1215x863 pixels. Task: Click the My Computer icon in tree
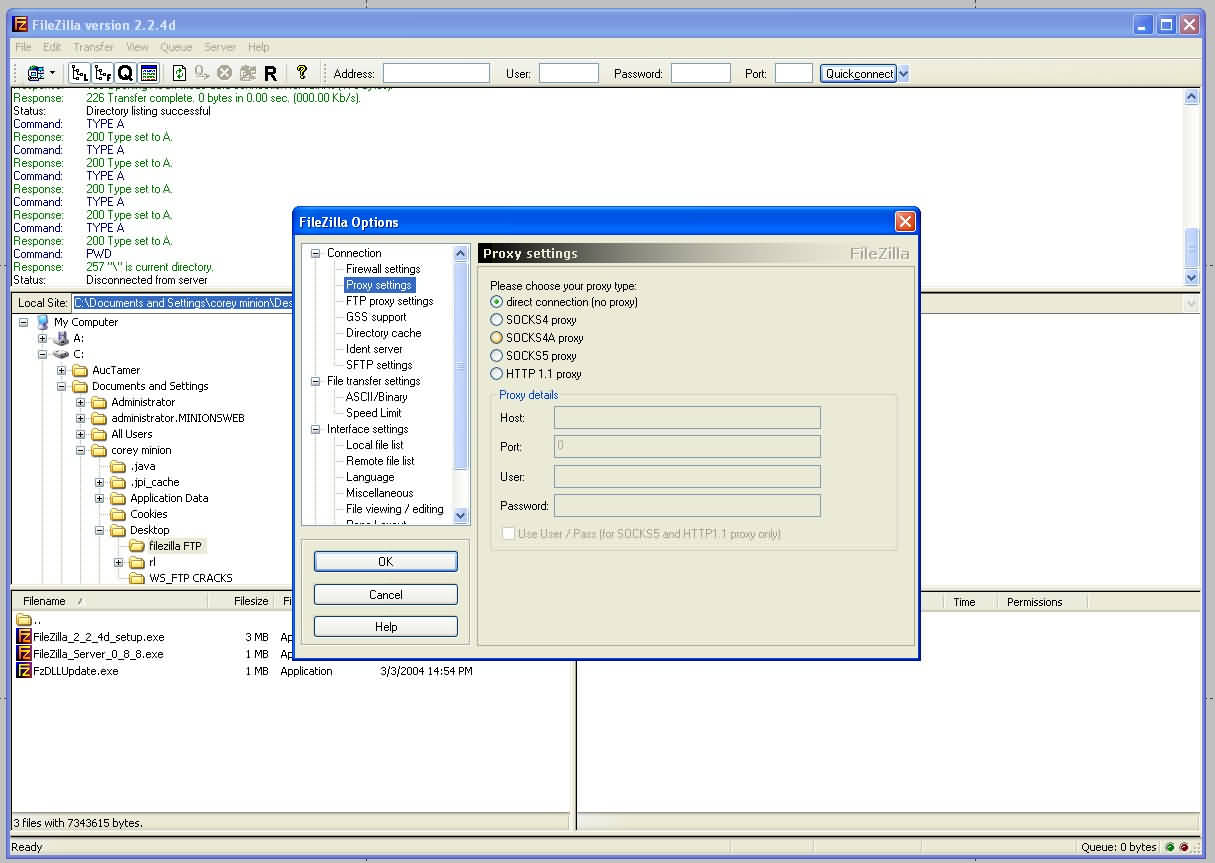[x=43, y=322]
